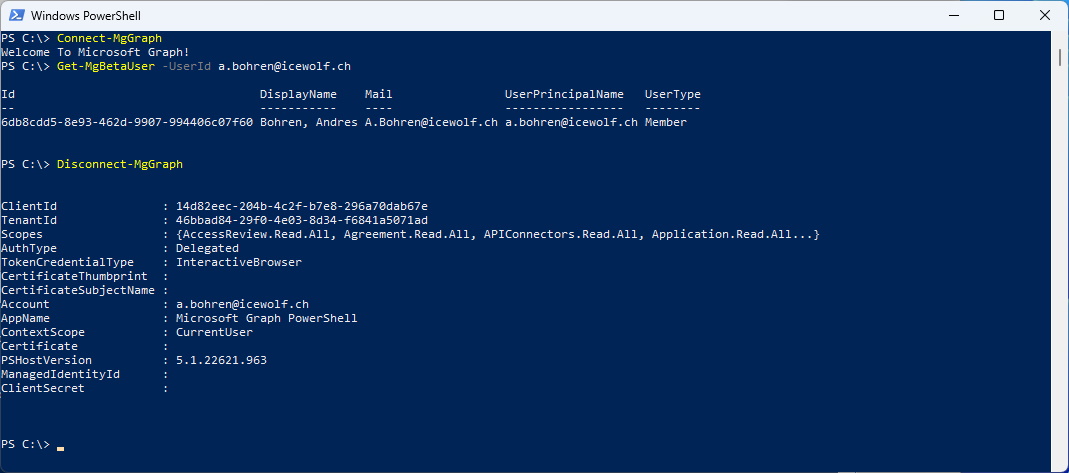This screenshot has height=473, width=1069.
Task: Minimize the Windows PowerShell window
Action: click(x=953, y=15)
